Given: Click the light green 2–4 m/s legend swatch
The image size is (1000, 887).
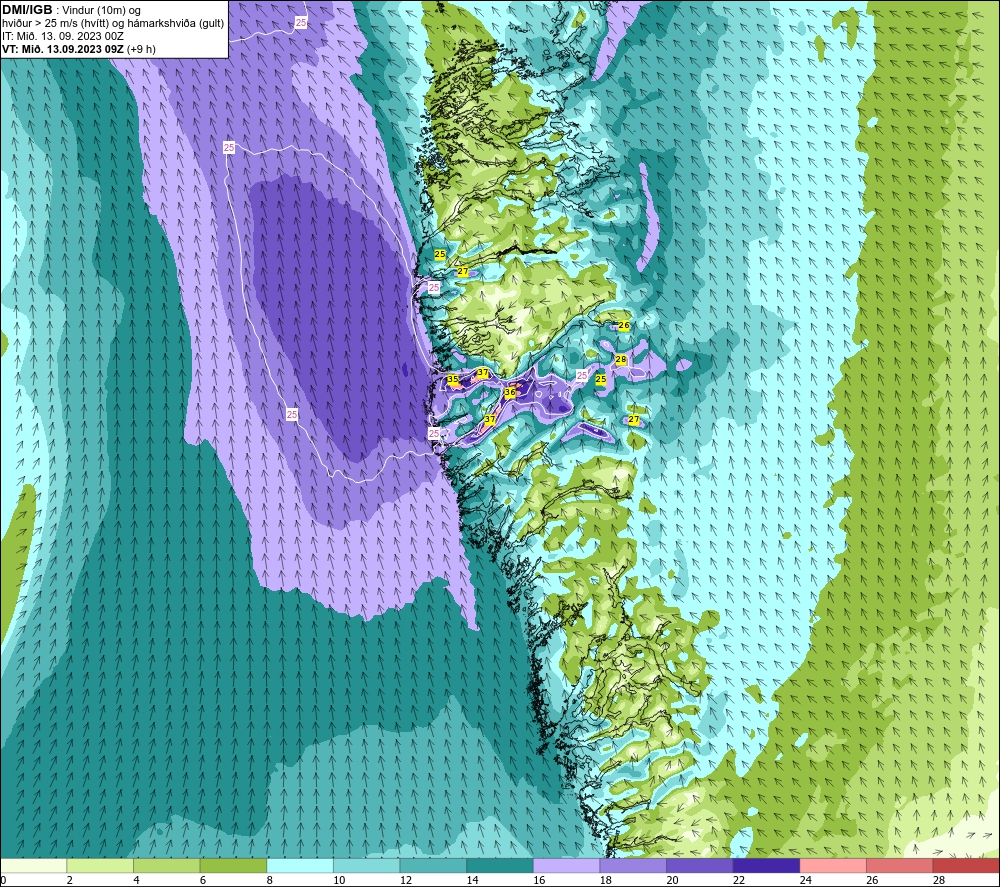Looking at the screenshot, I should pos(100,865).
